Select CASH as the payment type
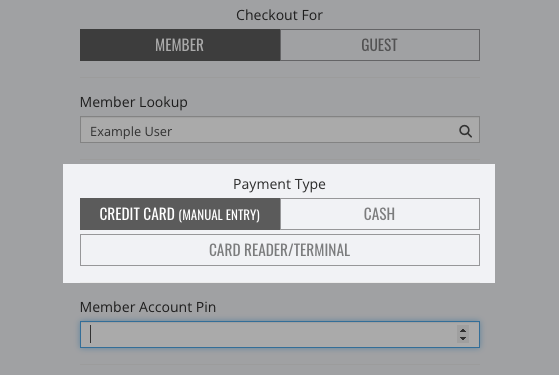The width and height of the screenshot is (559, 375). coord(380,214)
